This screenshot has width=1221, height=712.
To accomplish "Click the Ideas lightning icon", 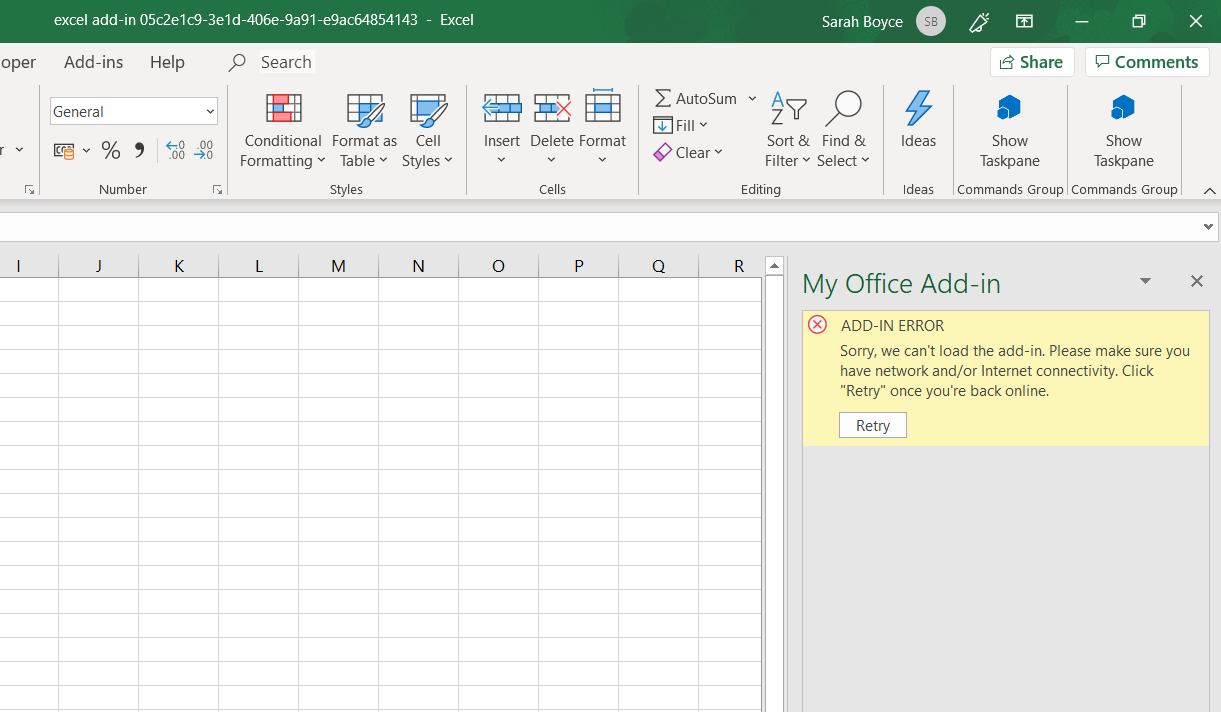I will [918, 108].
